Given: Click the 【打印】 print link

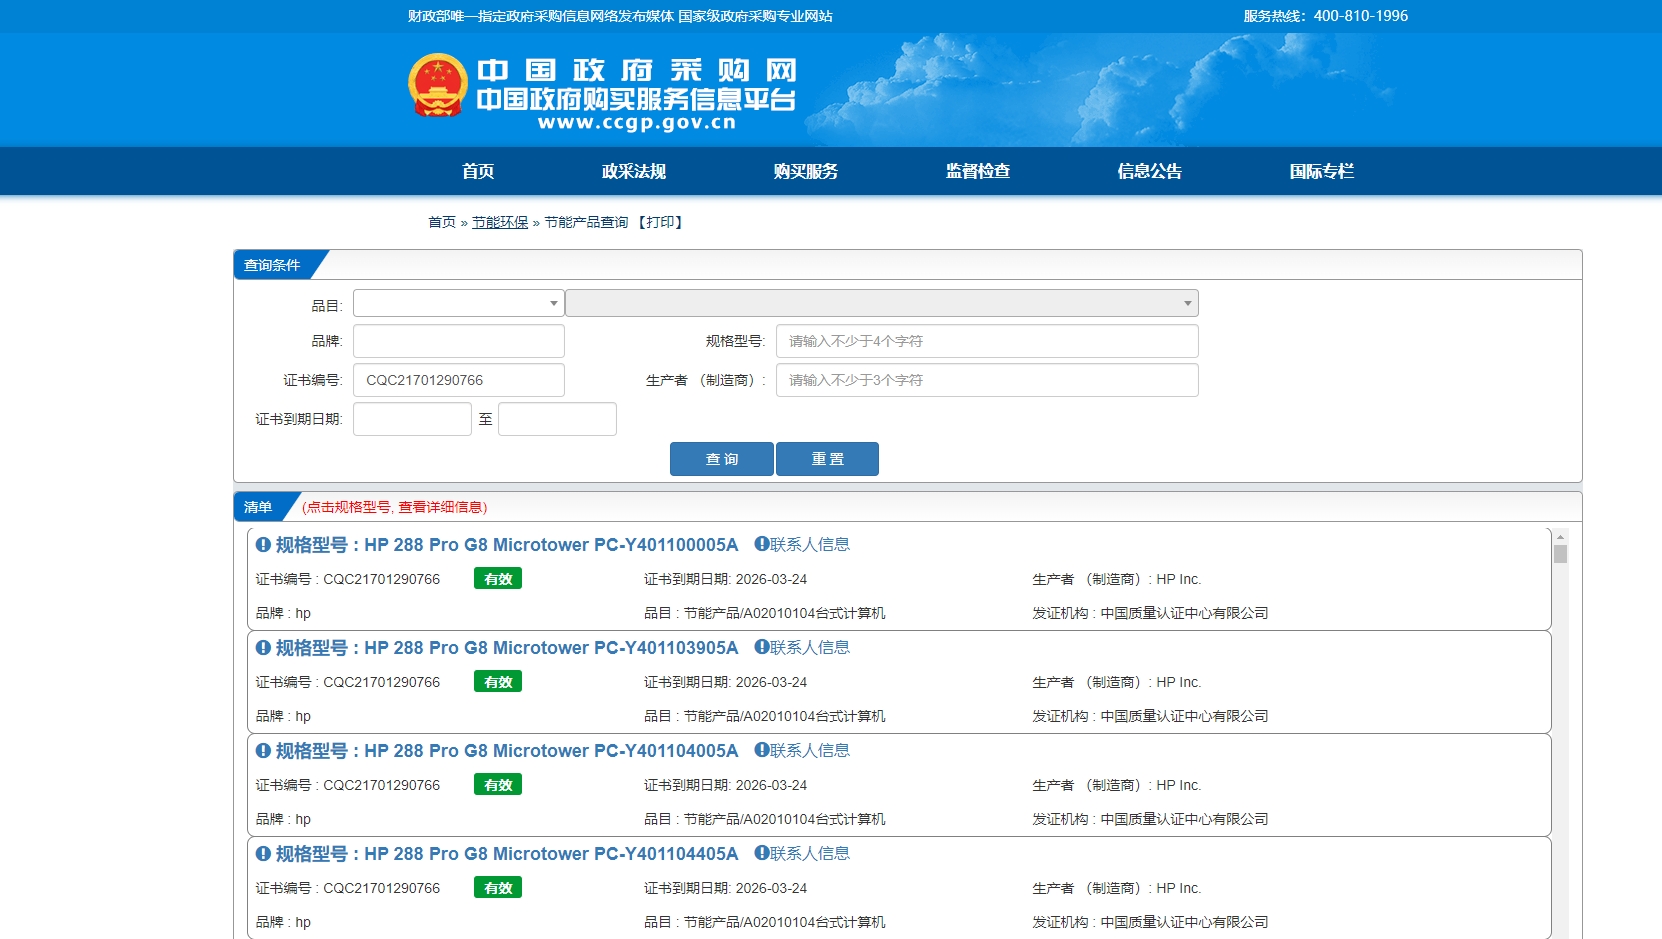Looking at the screenshot, I should 660,222.
